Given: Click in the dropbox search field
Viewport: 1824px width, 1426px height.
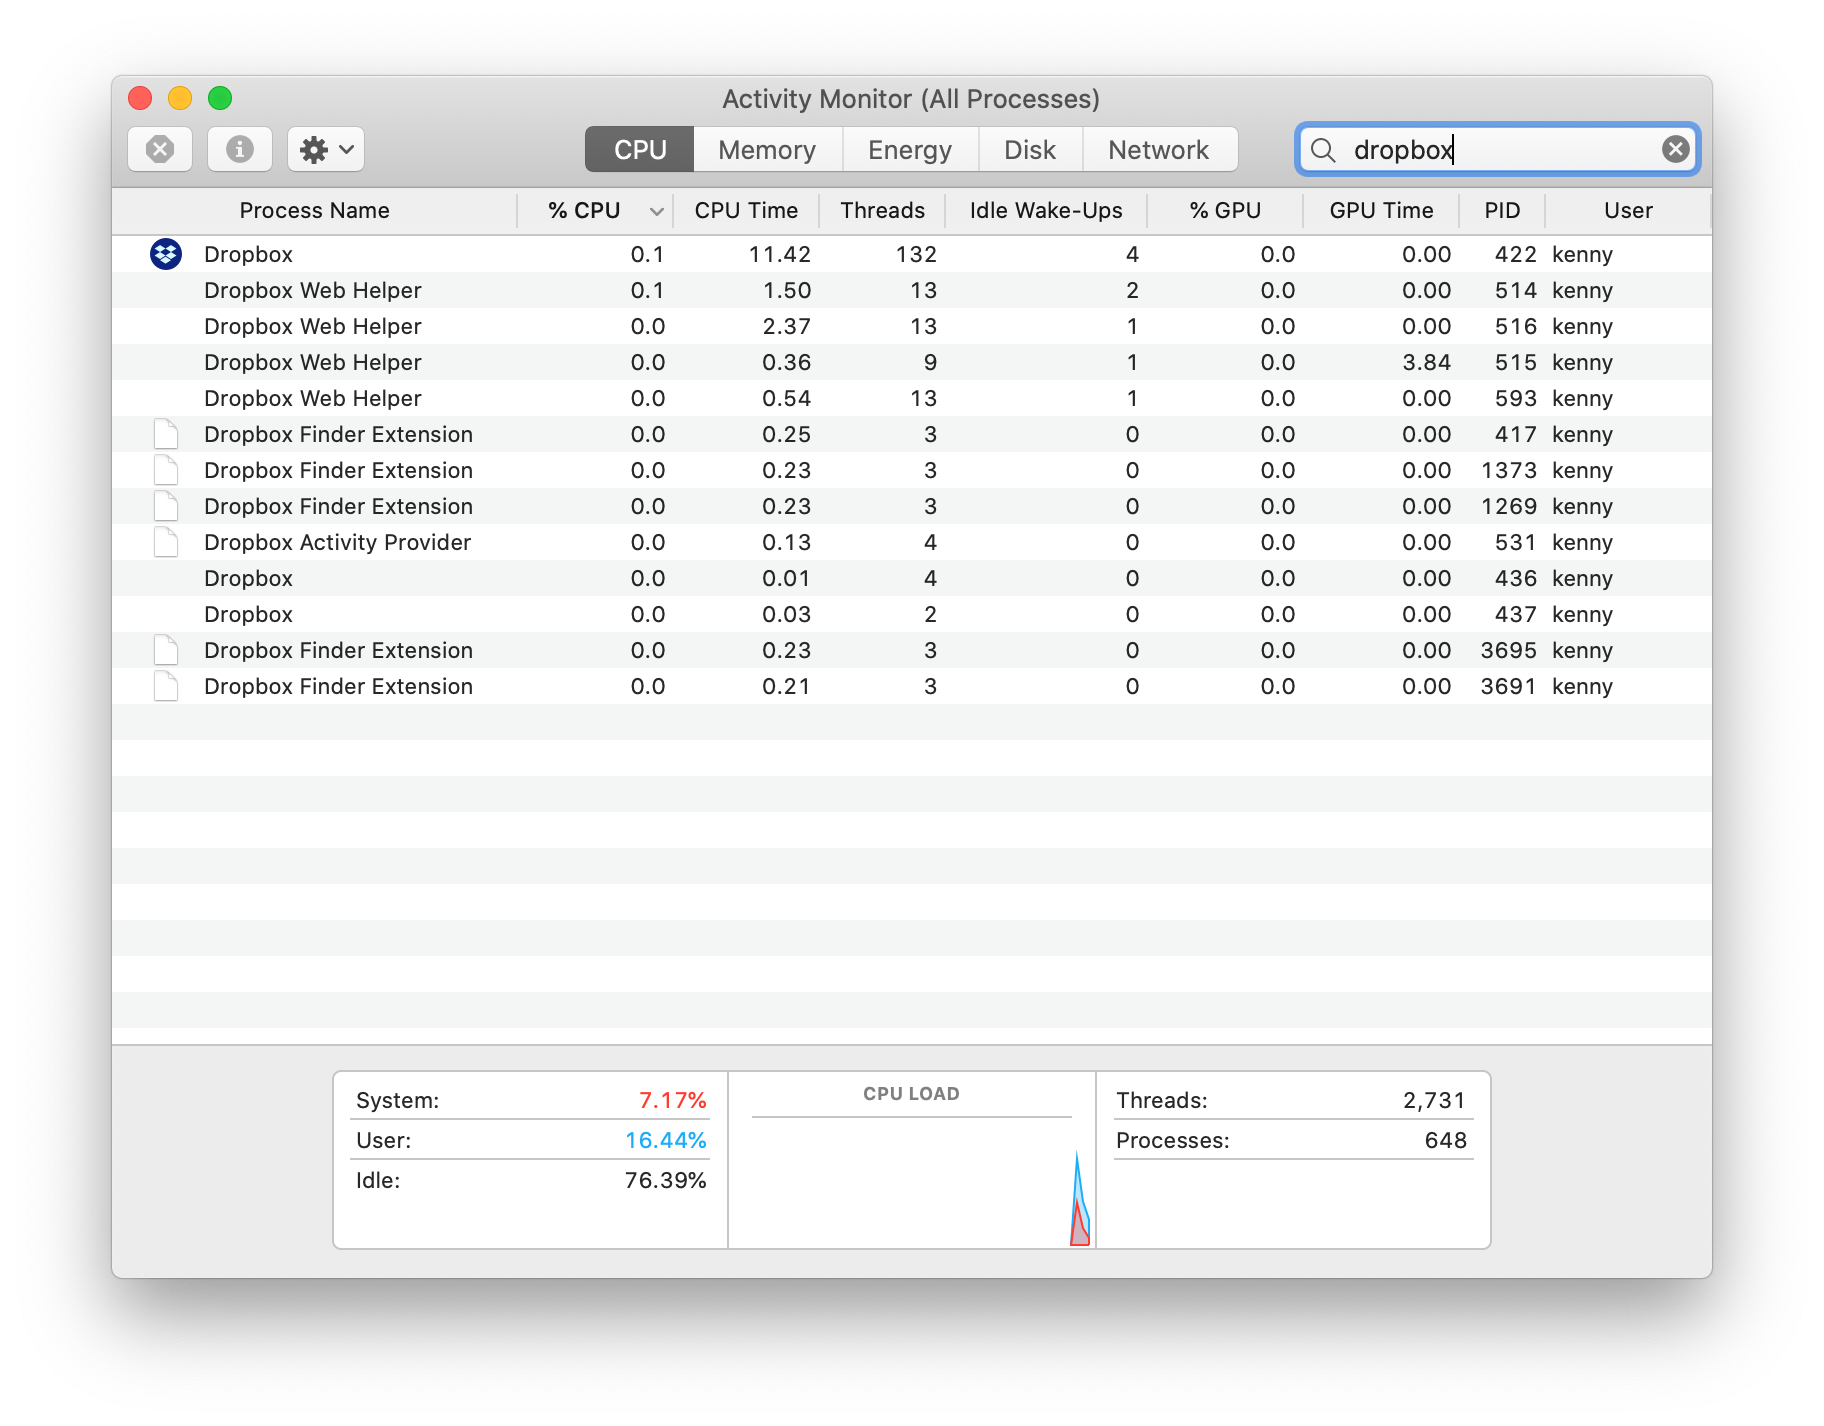Looking at the screenshot, I should click(1500, 150).
